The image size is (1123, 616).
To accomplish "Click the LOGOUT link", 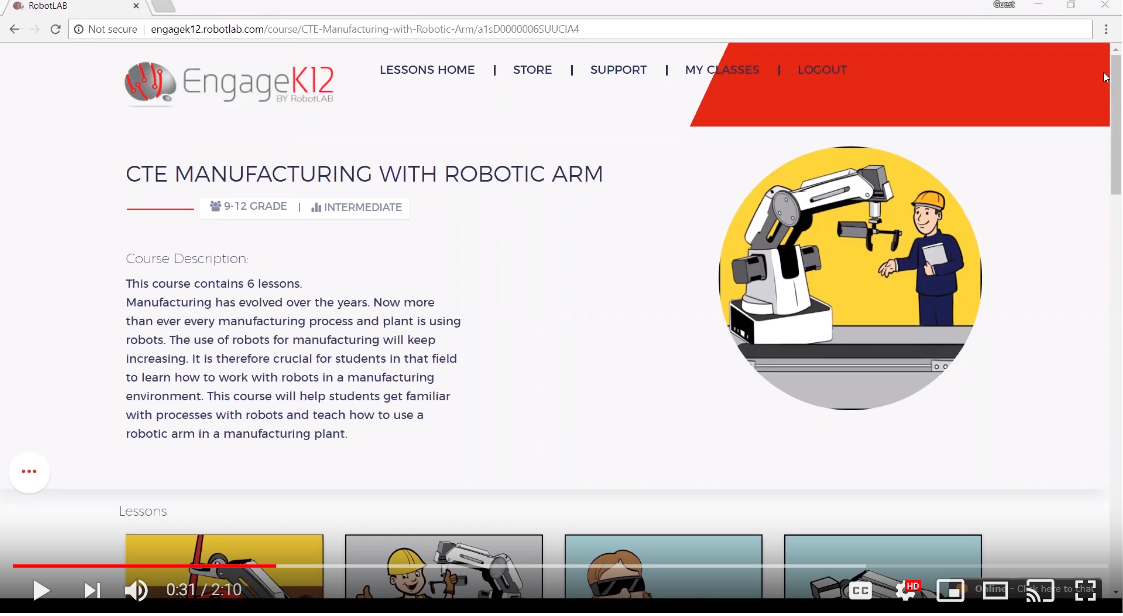I will coord(822,70).
